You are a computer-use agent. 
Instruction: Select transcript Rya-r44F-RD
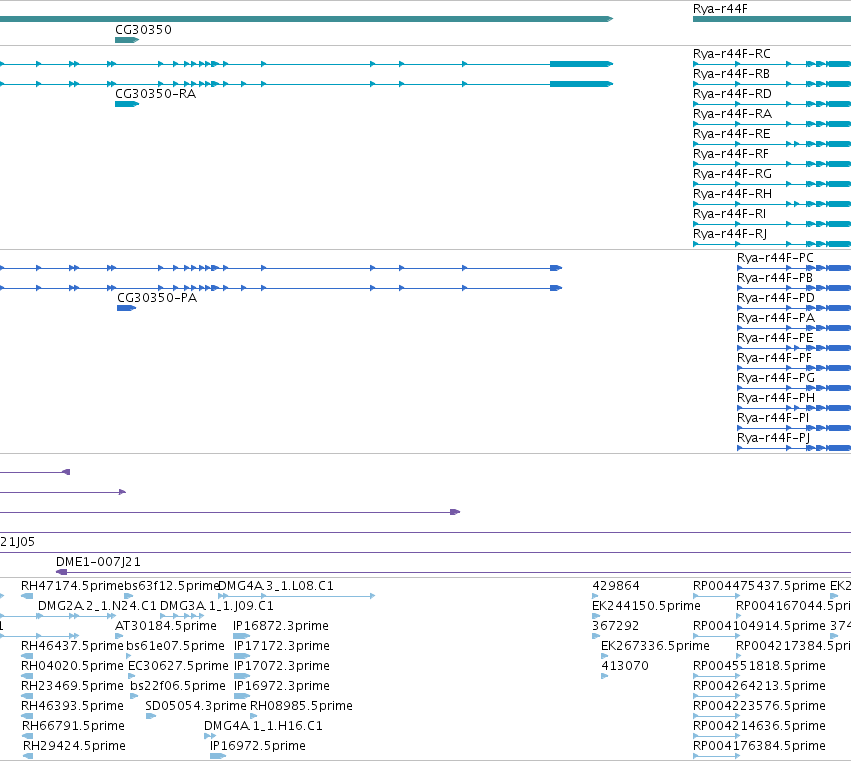(x=732, y=94)
